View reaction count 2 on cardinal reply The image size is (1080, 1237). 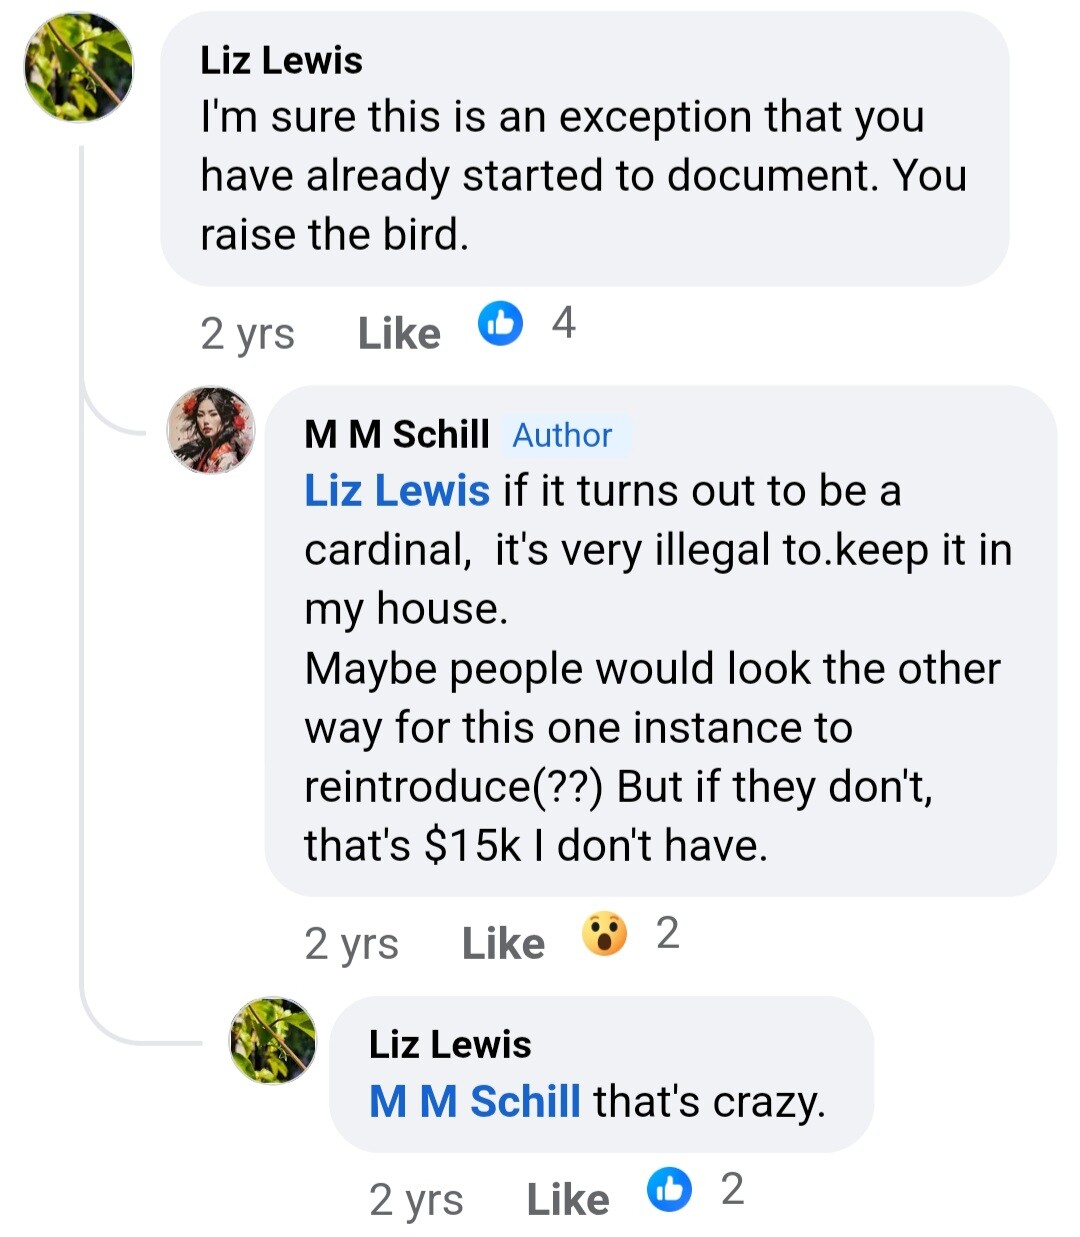pos(668,933)
